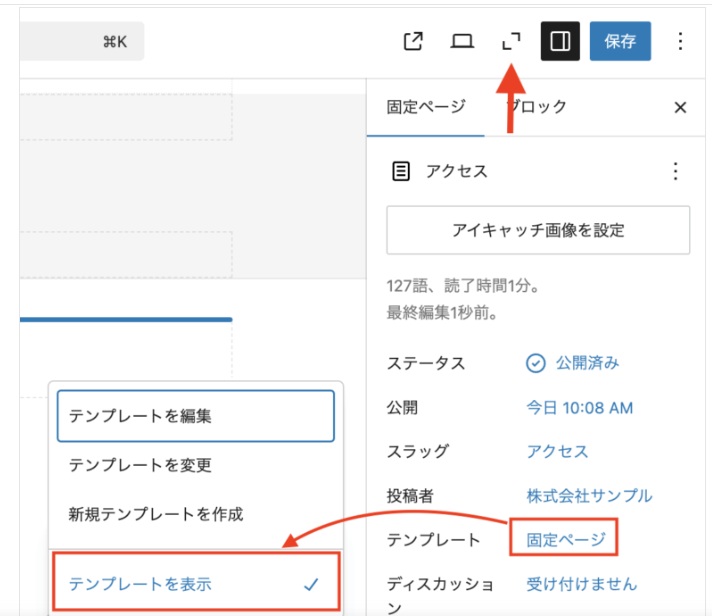Viewport: 712px width, 616px height.
Task: Click the laptop device preview icon
Action: point(462,41)
